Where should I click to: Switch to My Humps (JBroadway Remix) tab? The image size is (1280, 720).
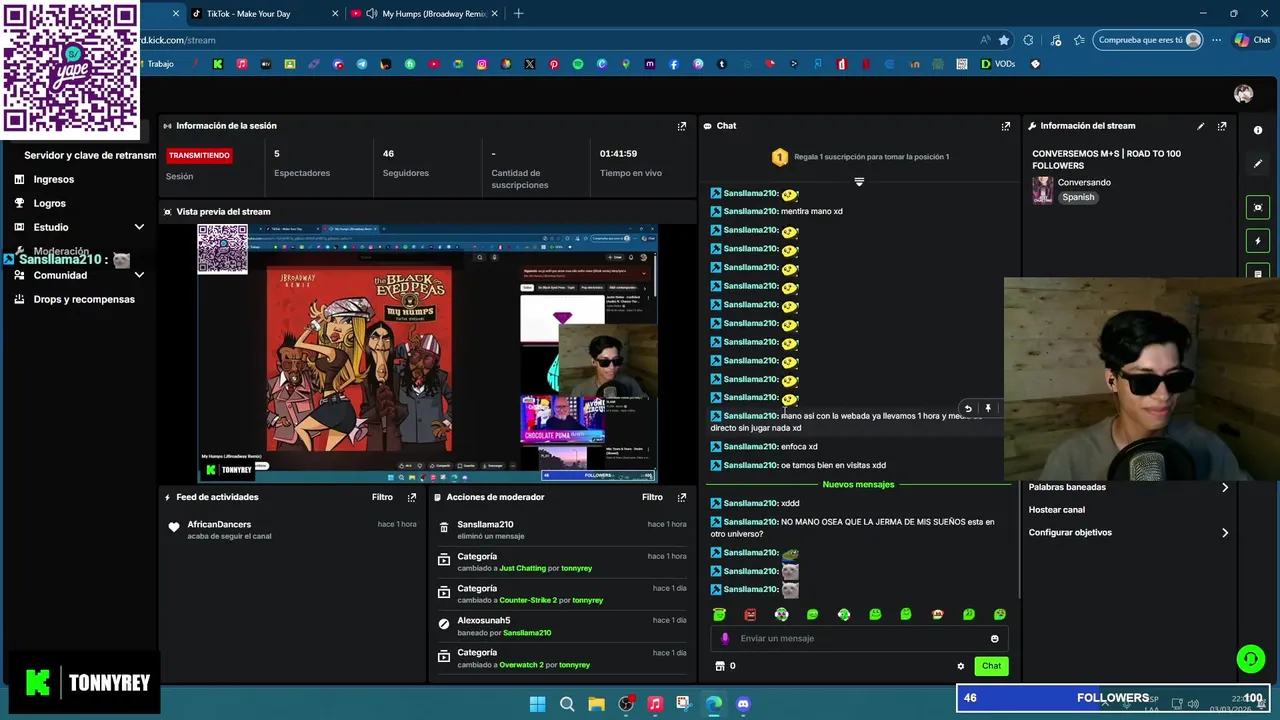[x=424, y=14]
